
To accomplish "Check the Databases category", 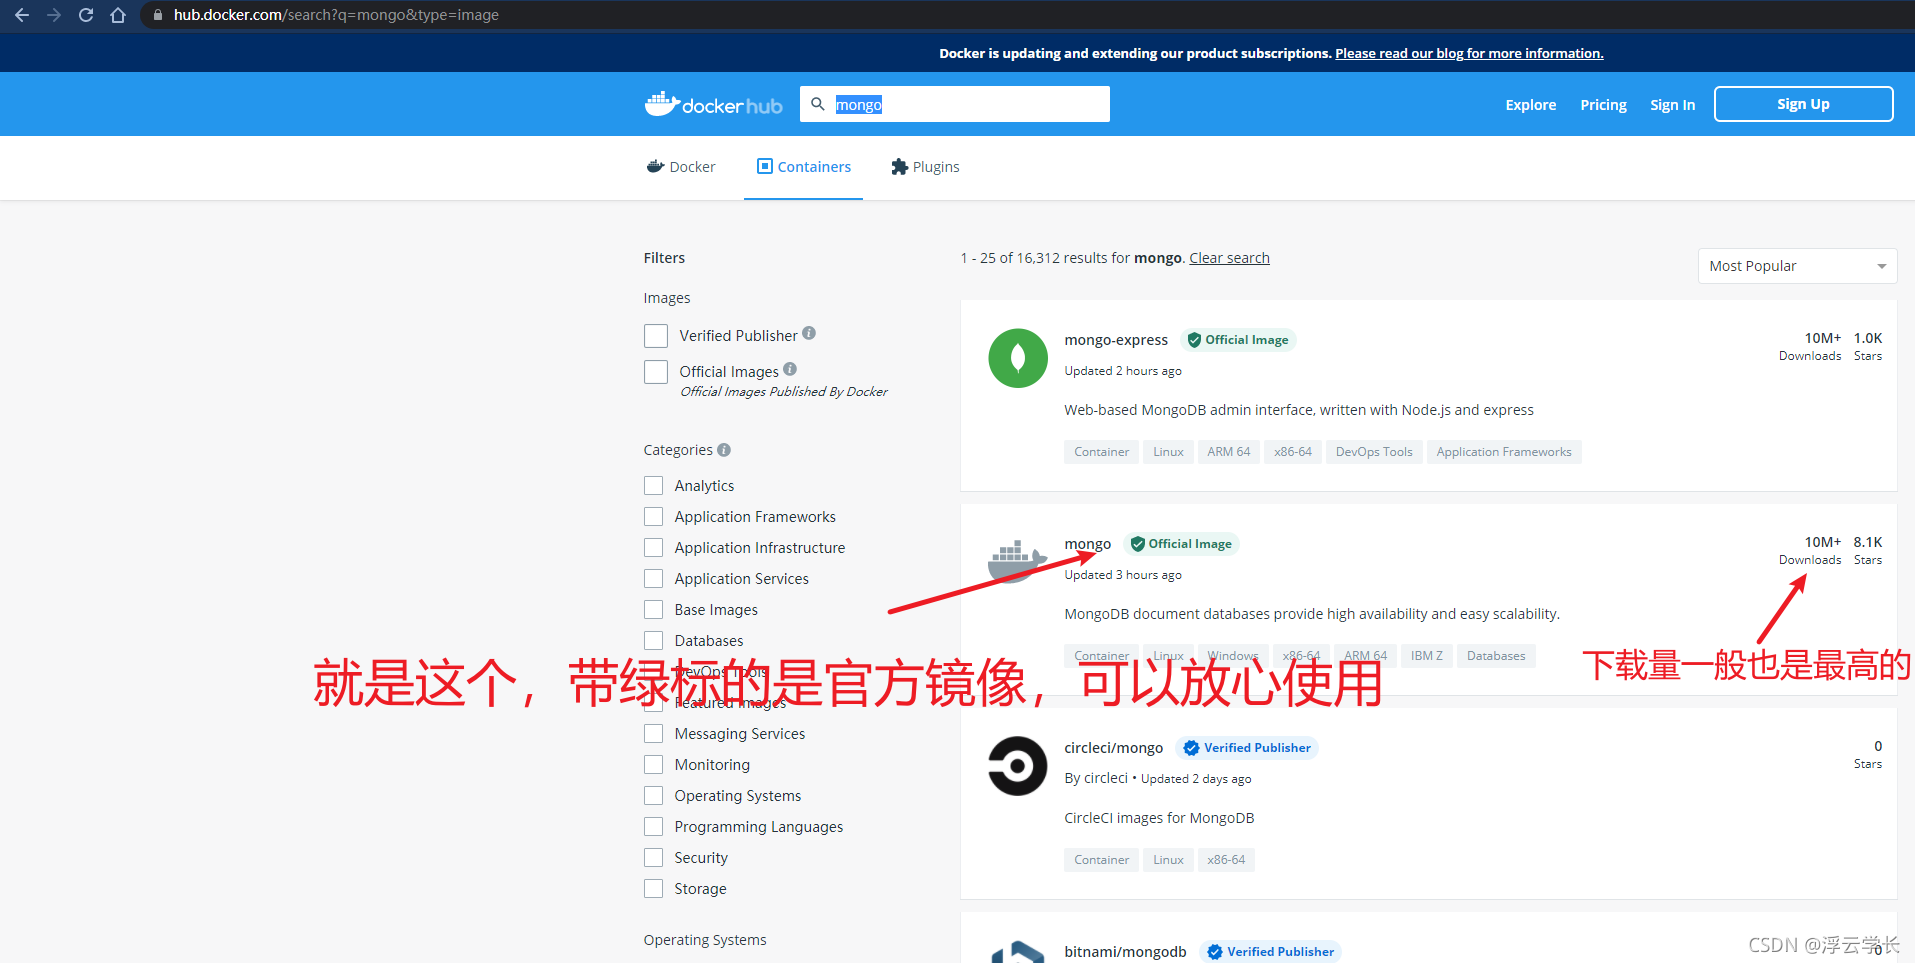I will 654,641.
